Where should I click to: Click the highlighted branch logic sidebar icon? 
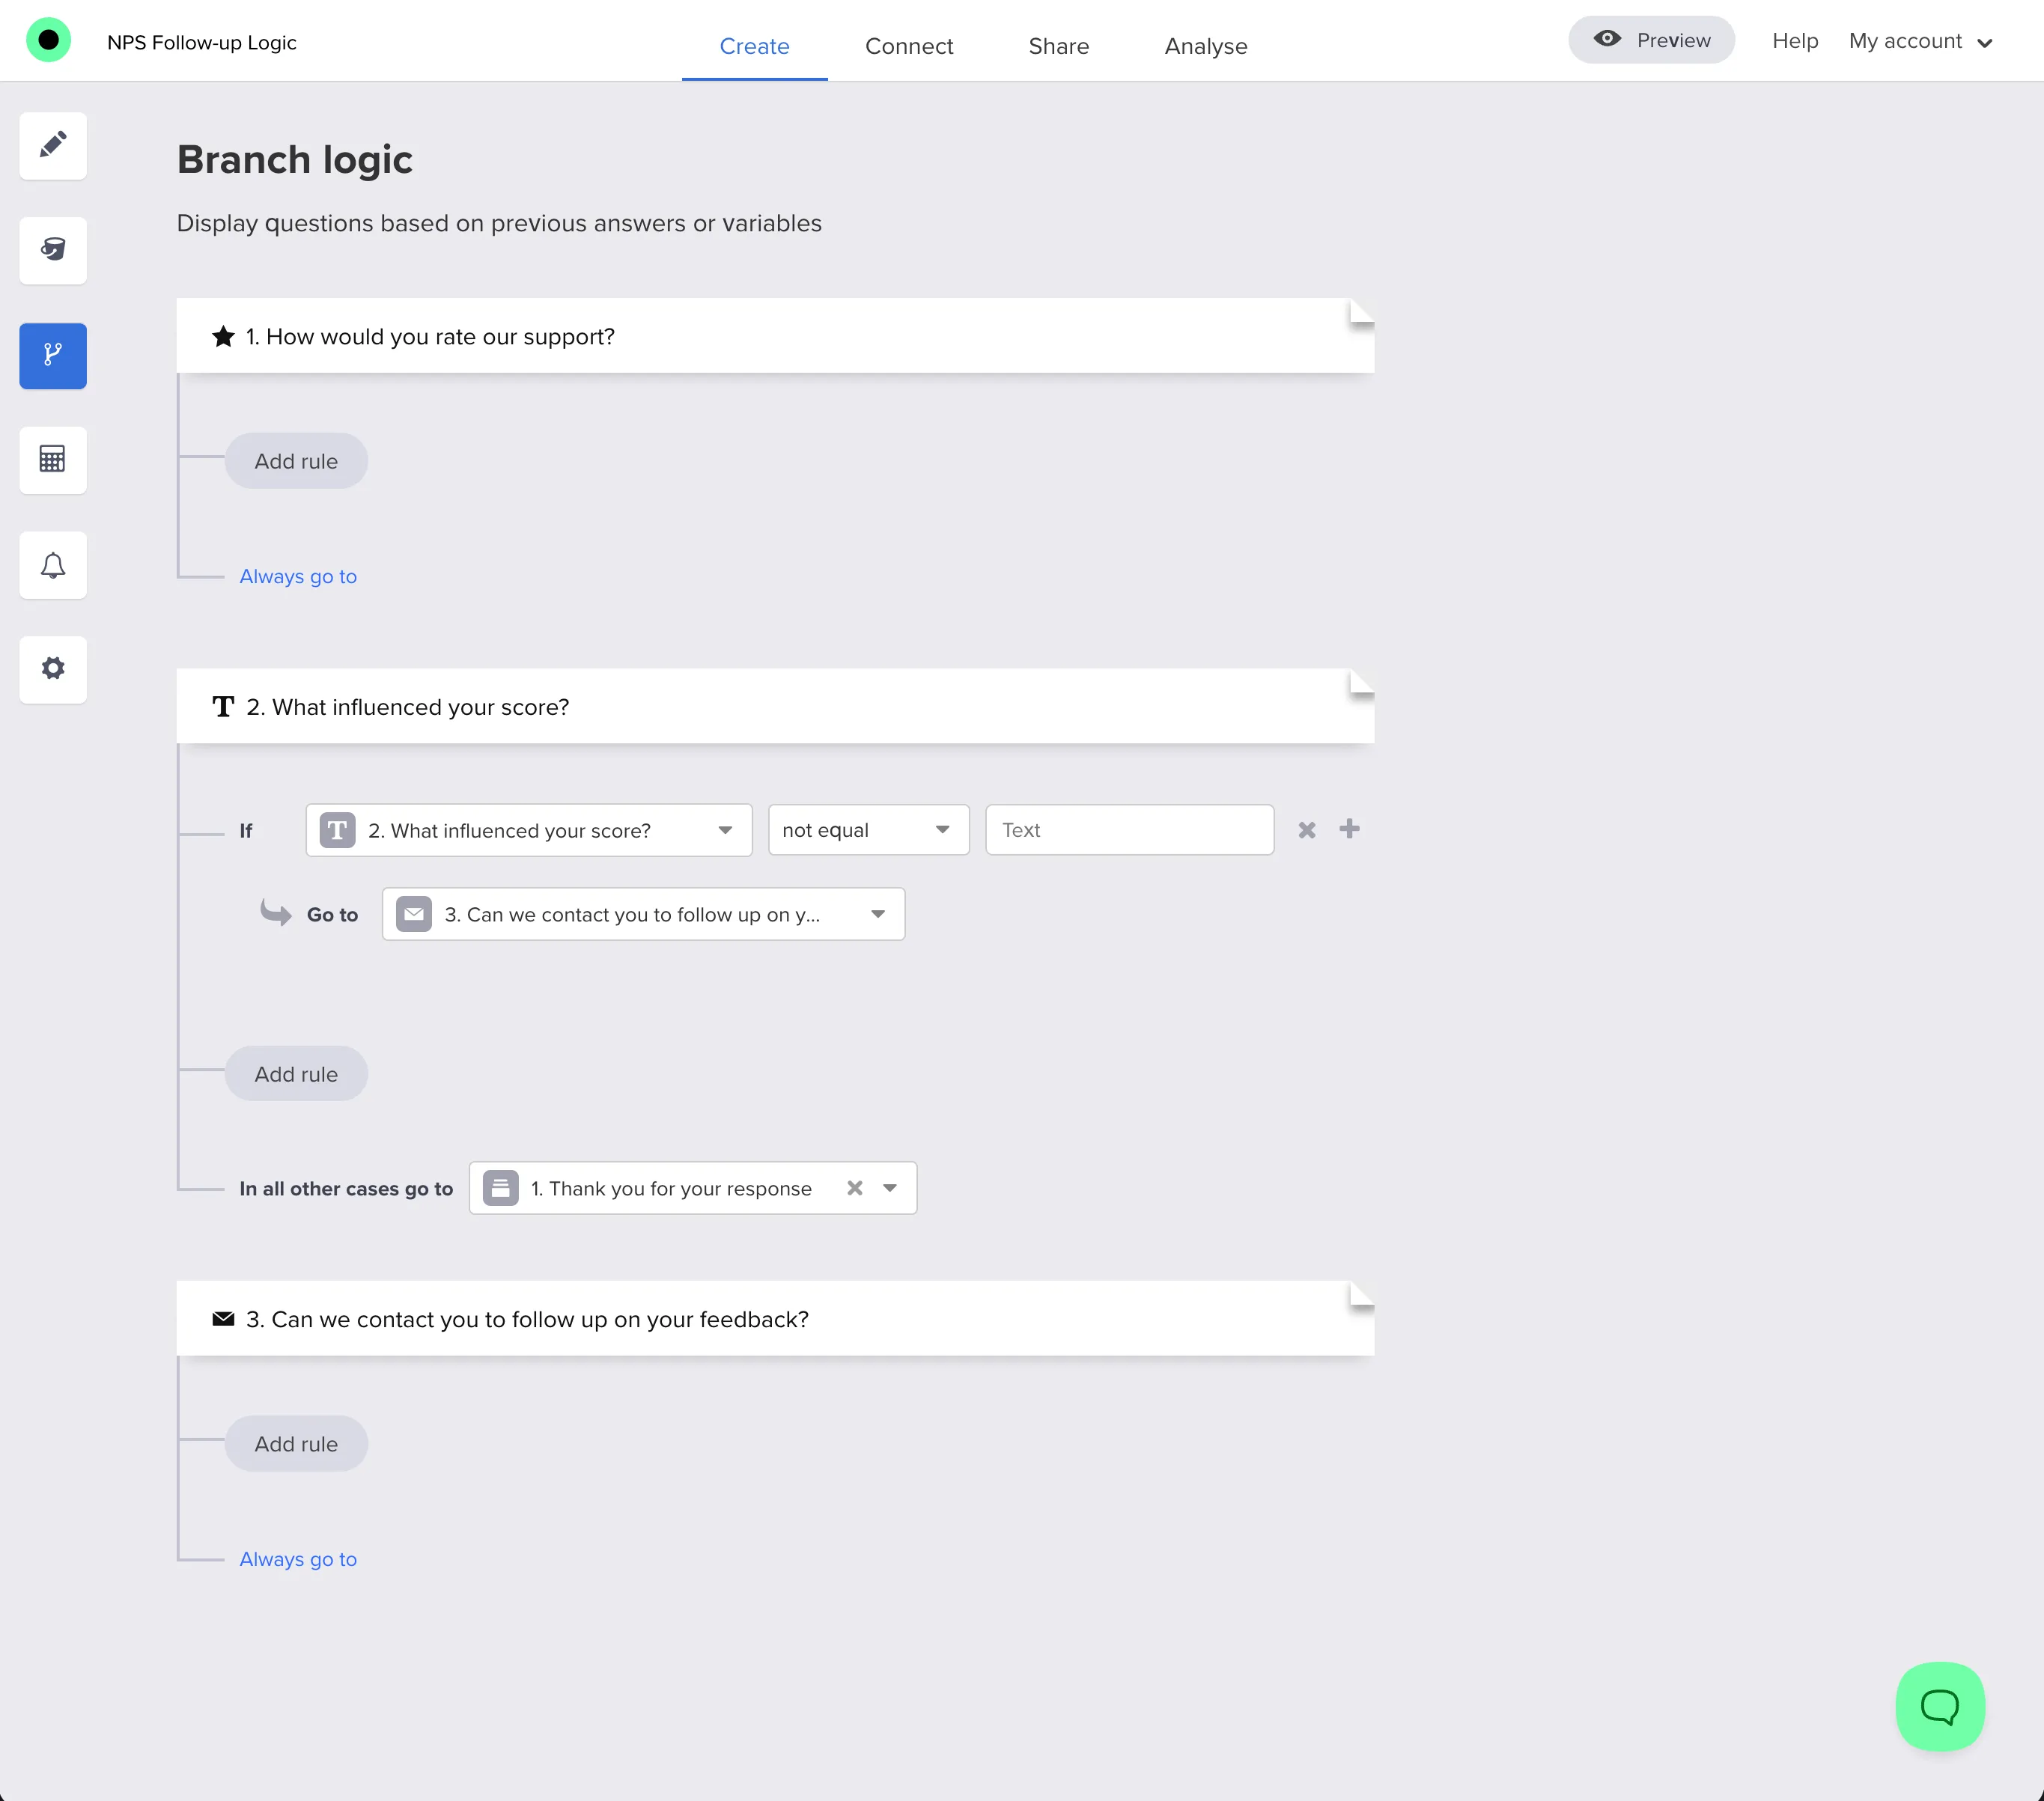pyautogui.click(x=52, y=356)
